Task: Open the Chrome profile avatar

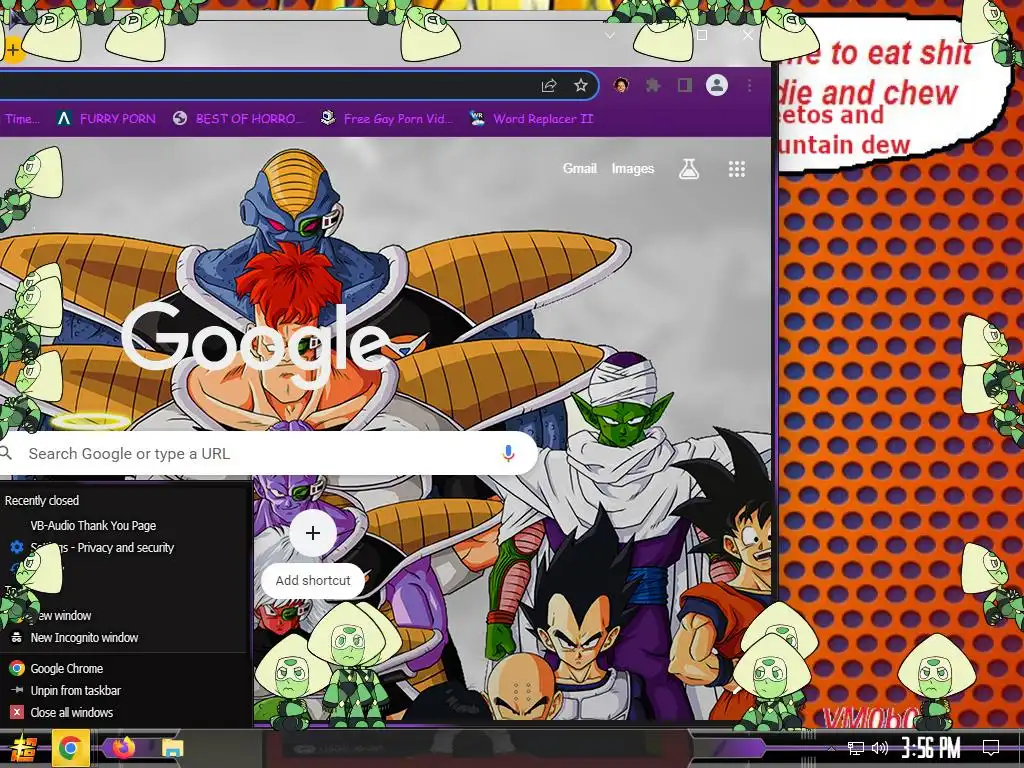Action: point(716,85)
